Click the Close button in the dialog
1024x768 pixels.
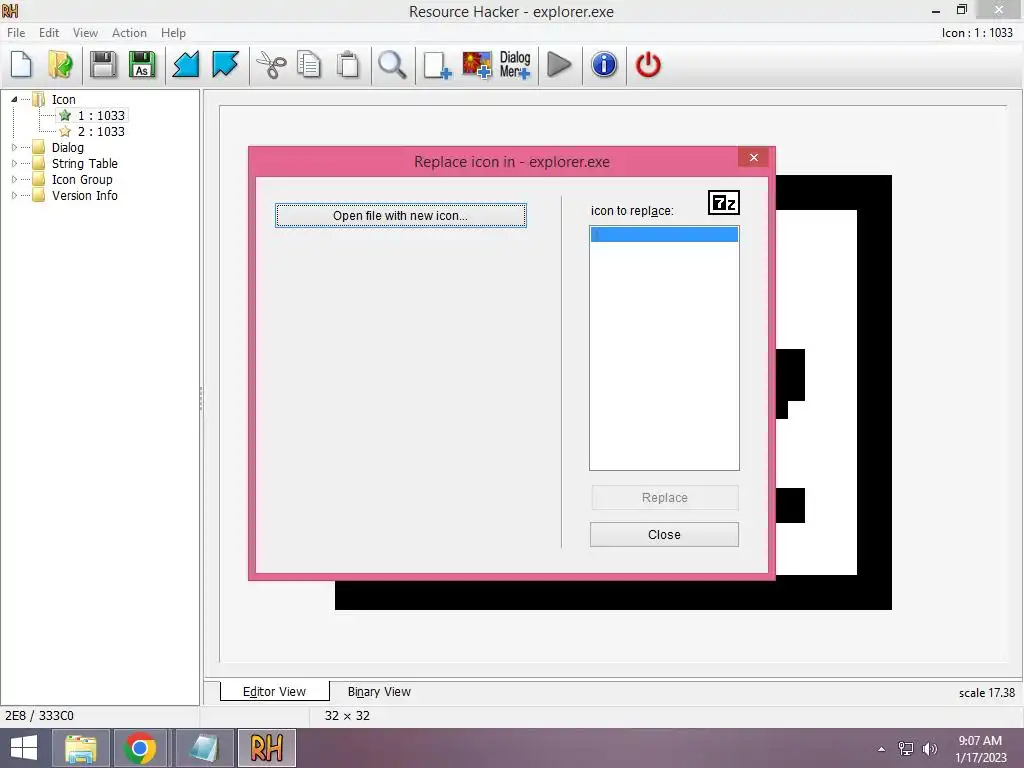pos(664,535)
